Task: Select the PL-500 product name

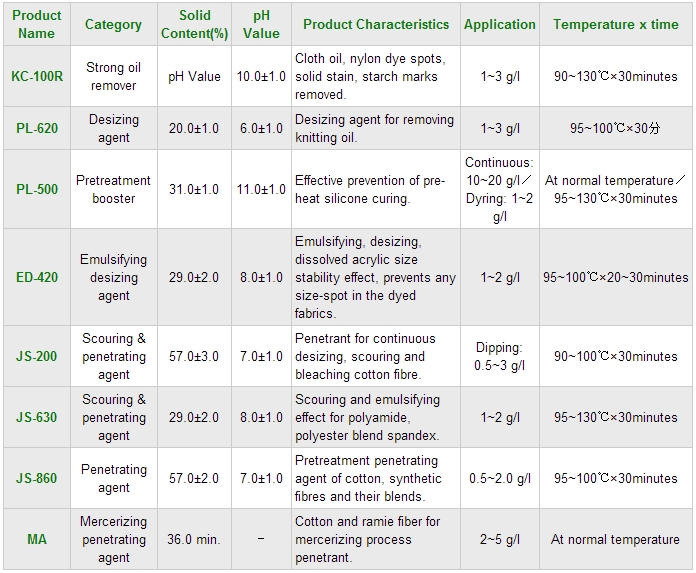Action: (37, 189)
